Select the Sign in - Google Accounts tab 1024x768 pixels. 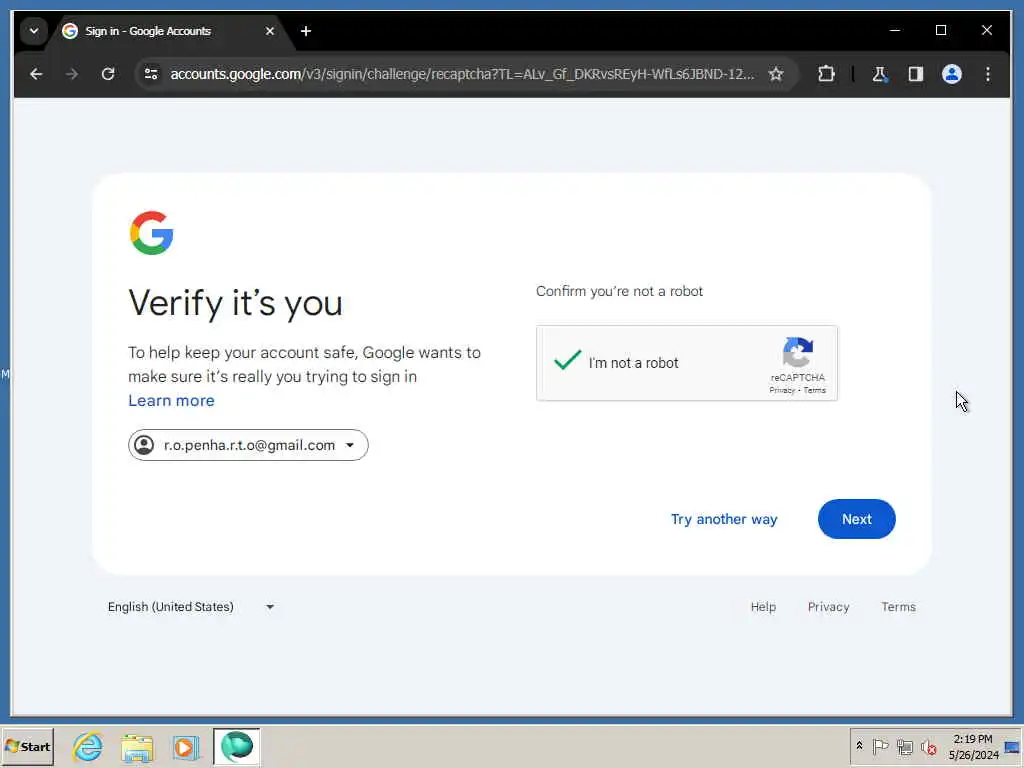tap(170, 31)
